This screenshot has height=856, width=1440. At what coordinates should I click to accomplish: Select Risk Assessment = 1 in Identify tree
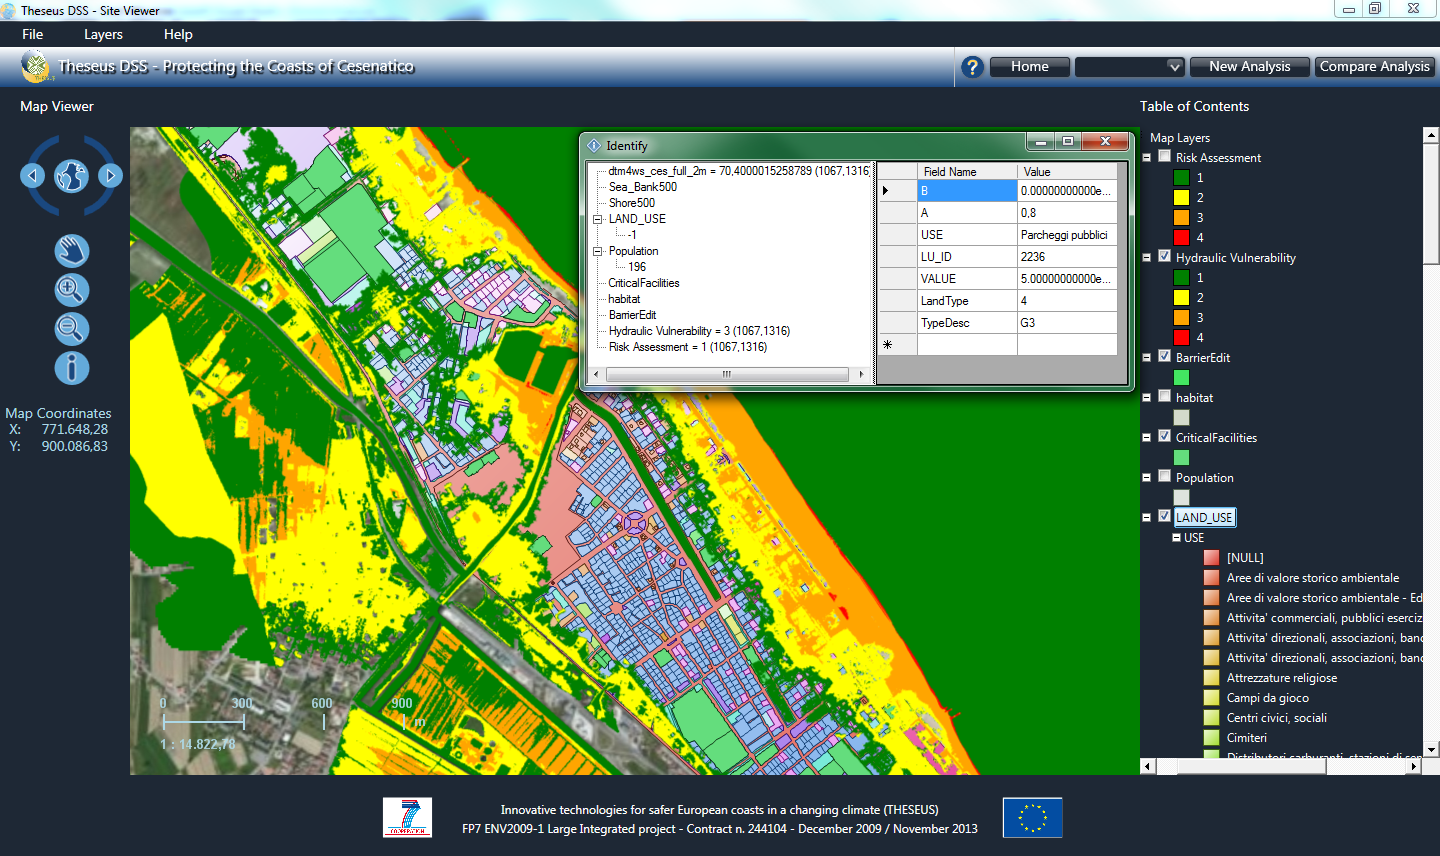(688, 347)
